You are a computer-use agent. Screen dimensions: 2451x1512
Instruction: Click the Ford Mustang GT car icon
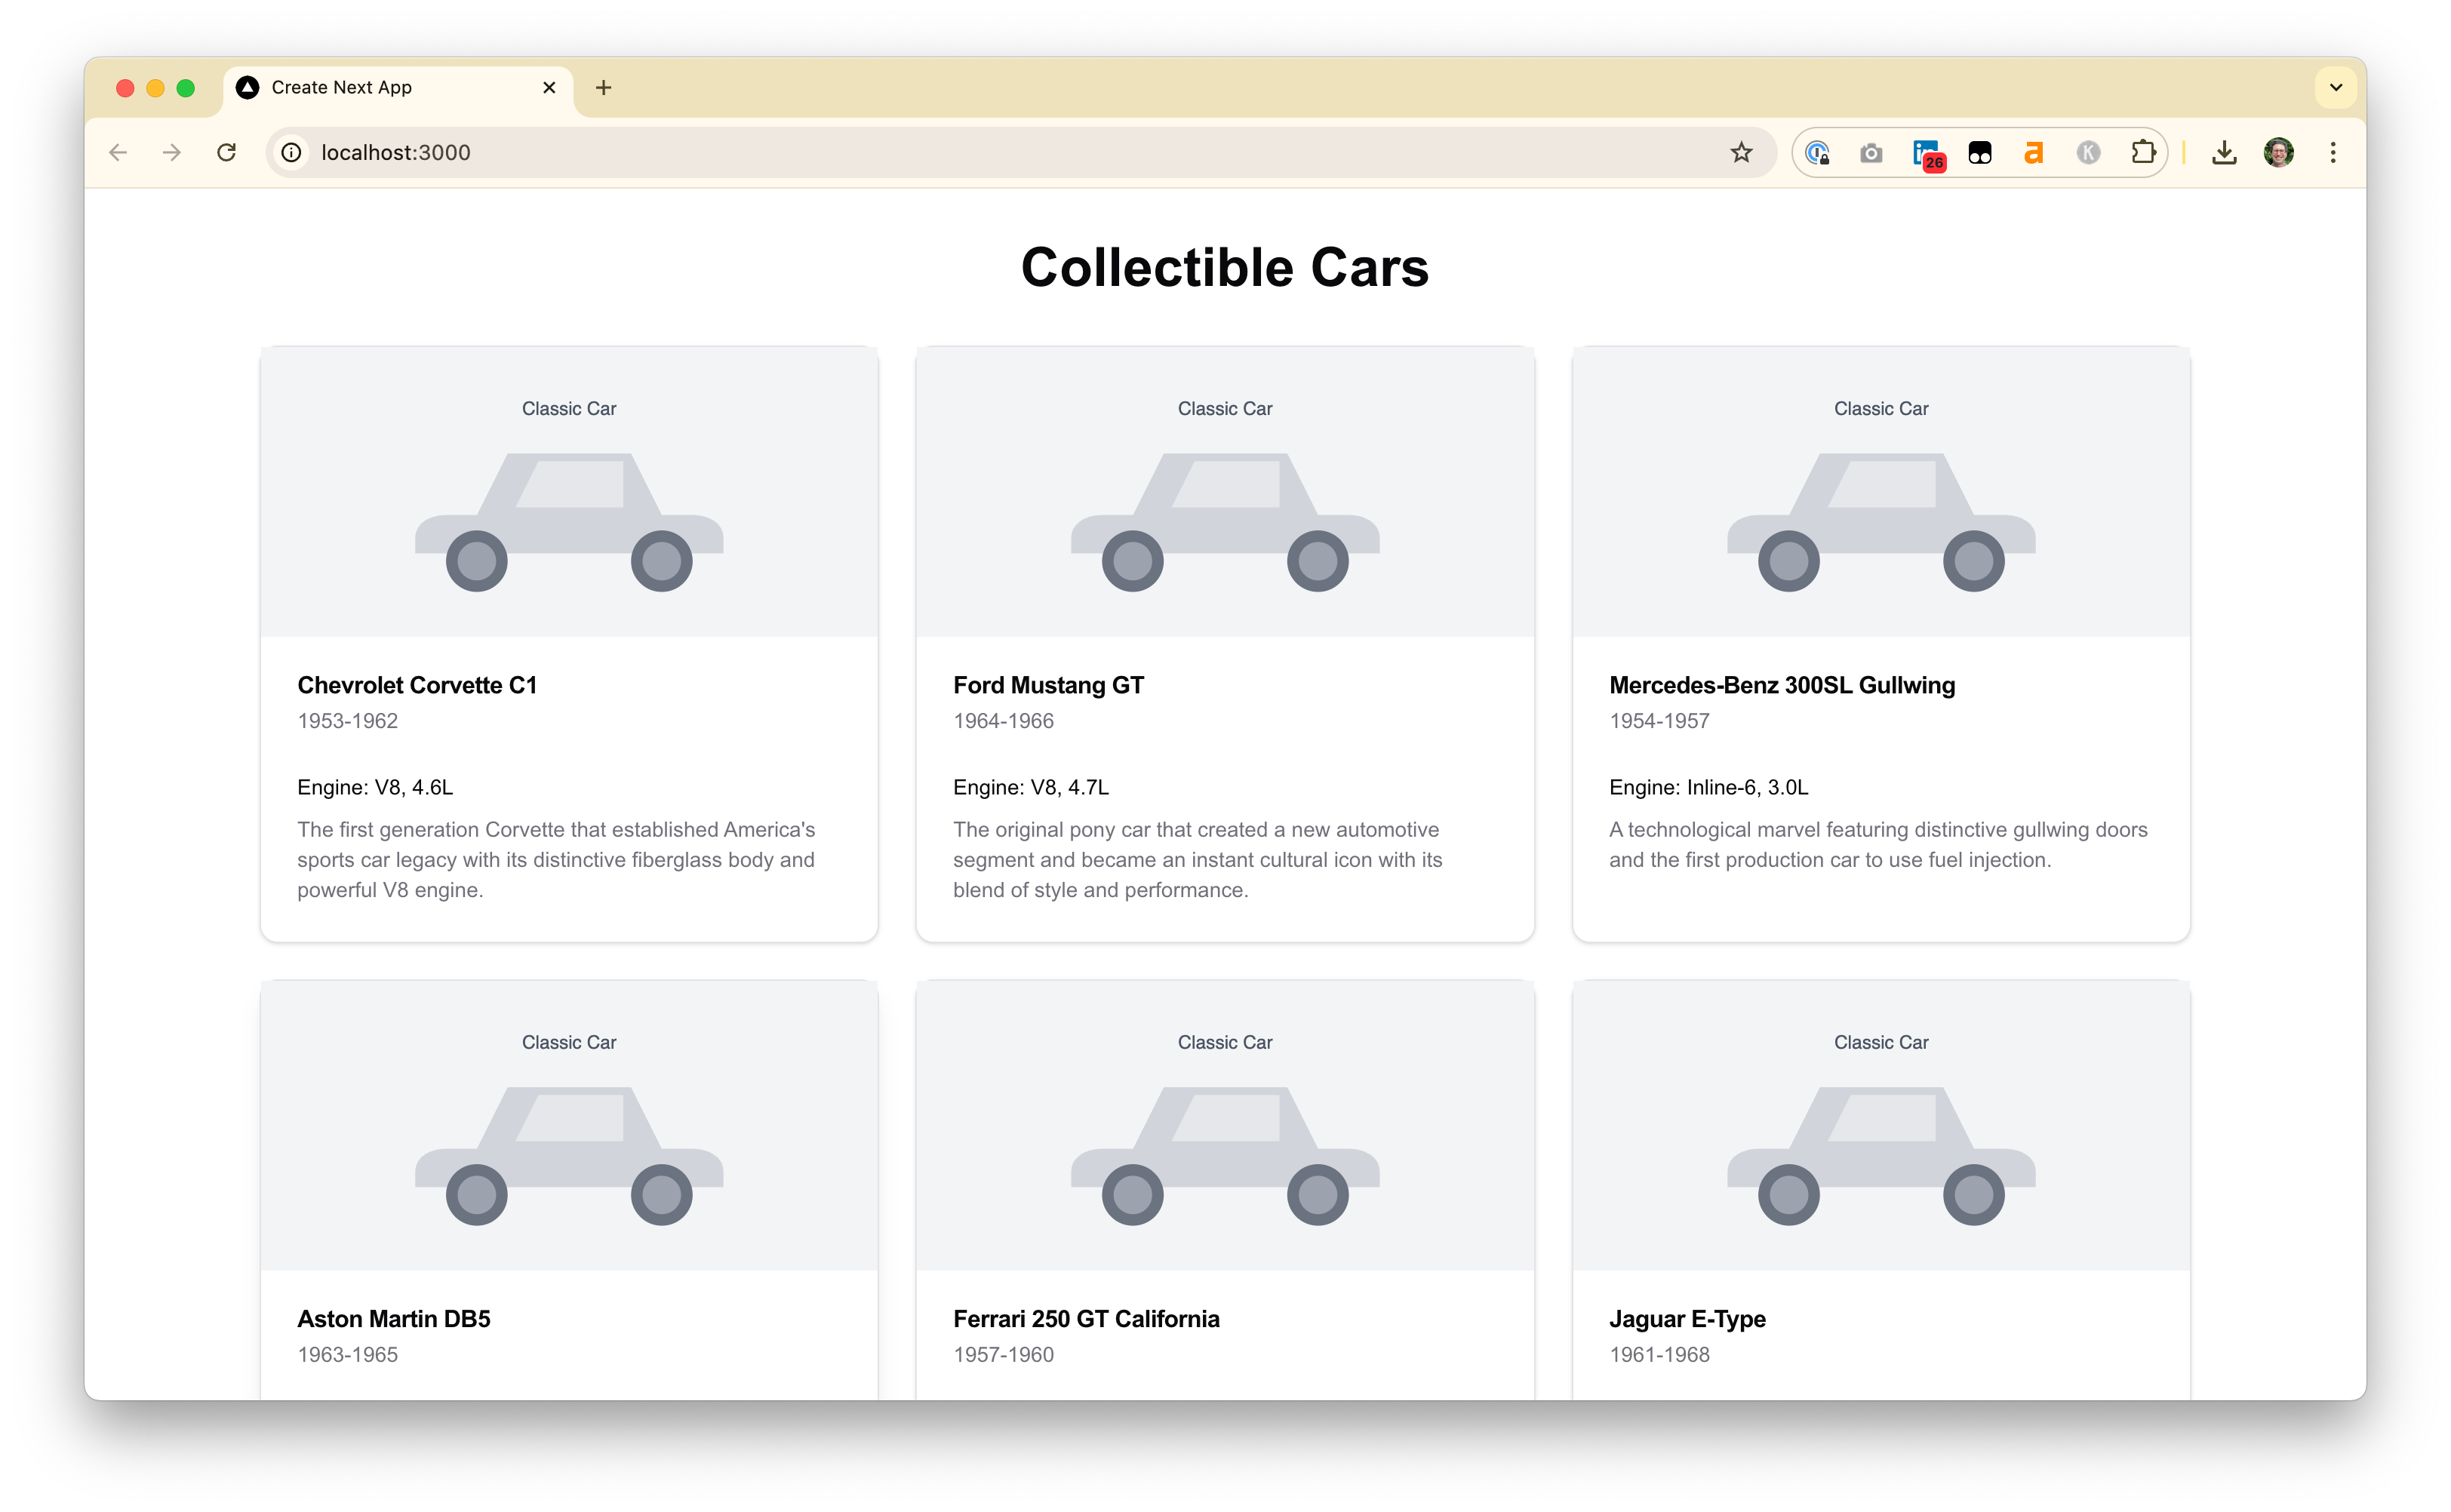[1225, 516]
